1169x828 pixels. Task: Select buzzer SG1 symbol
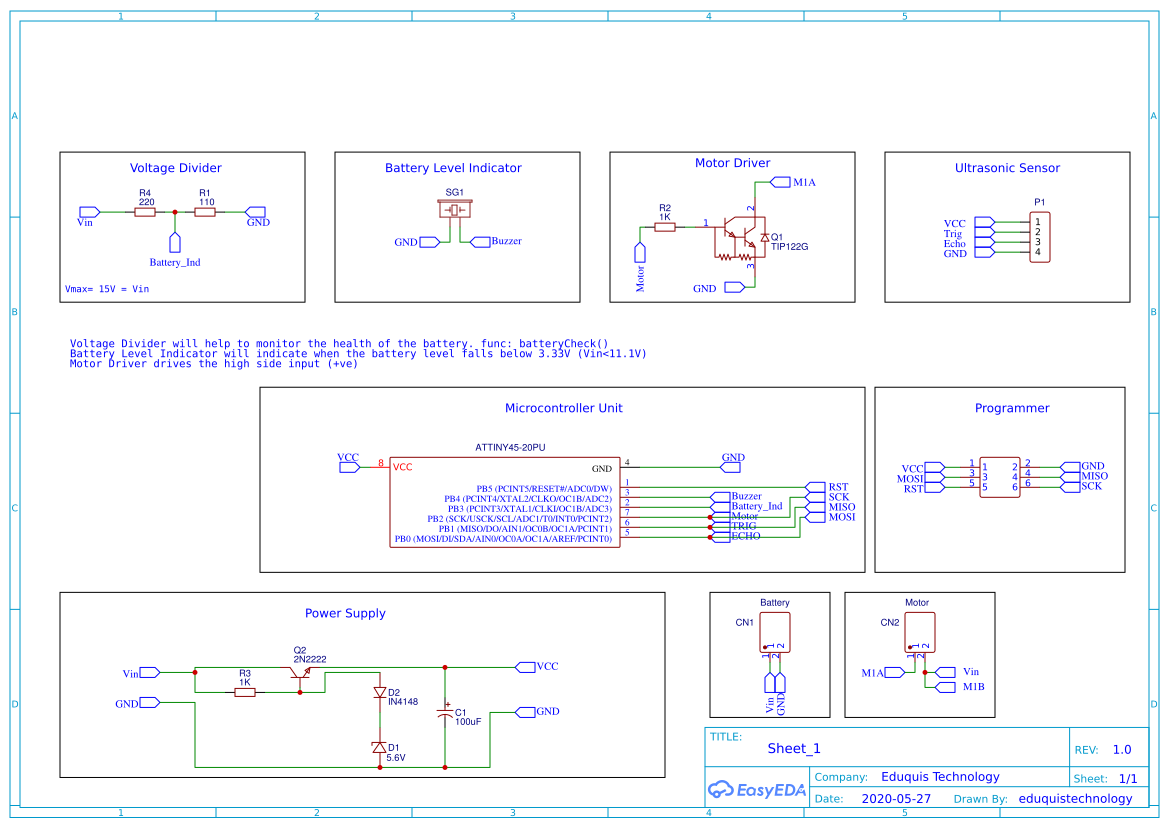[455, 209]
